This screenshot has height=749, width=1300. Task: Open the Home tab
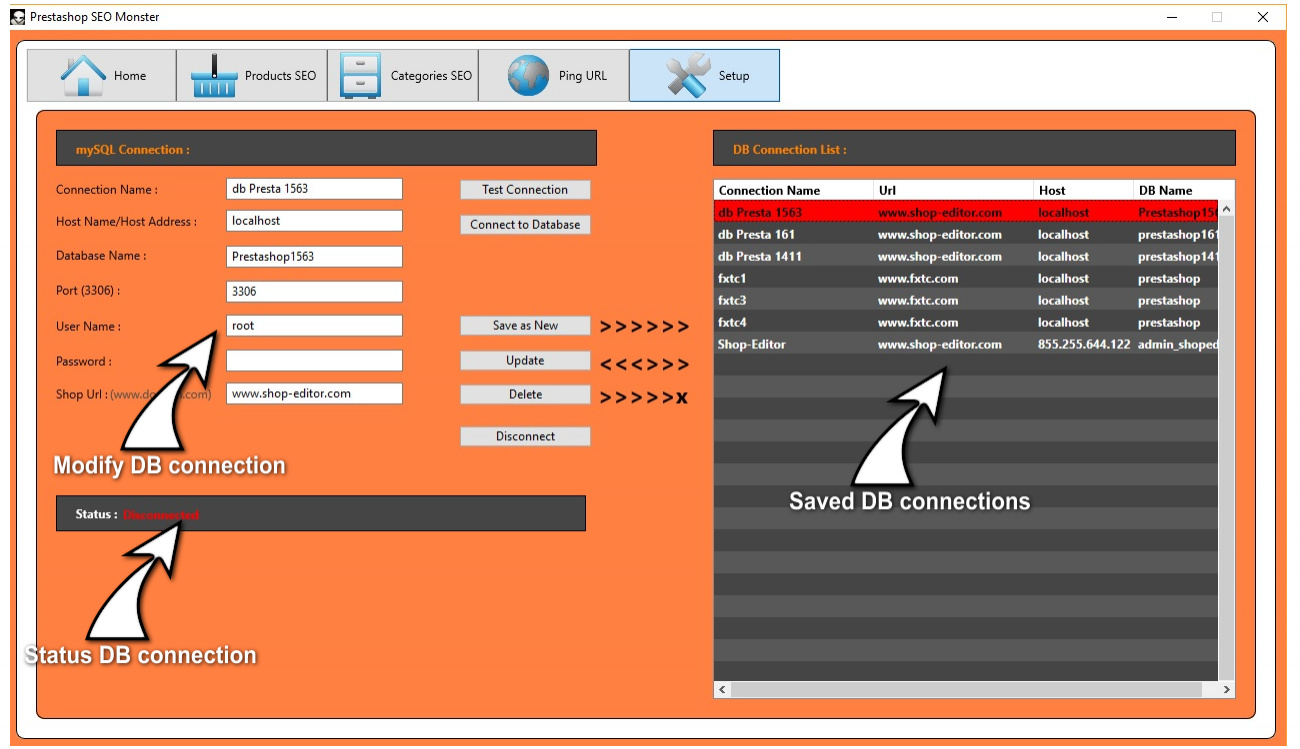[x=101, y=76]
